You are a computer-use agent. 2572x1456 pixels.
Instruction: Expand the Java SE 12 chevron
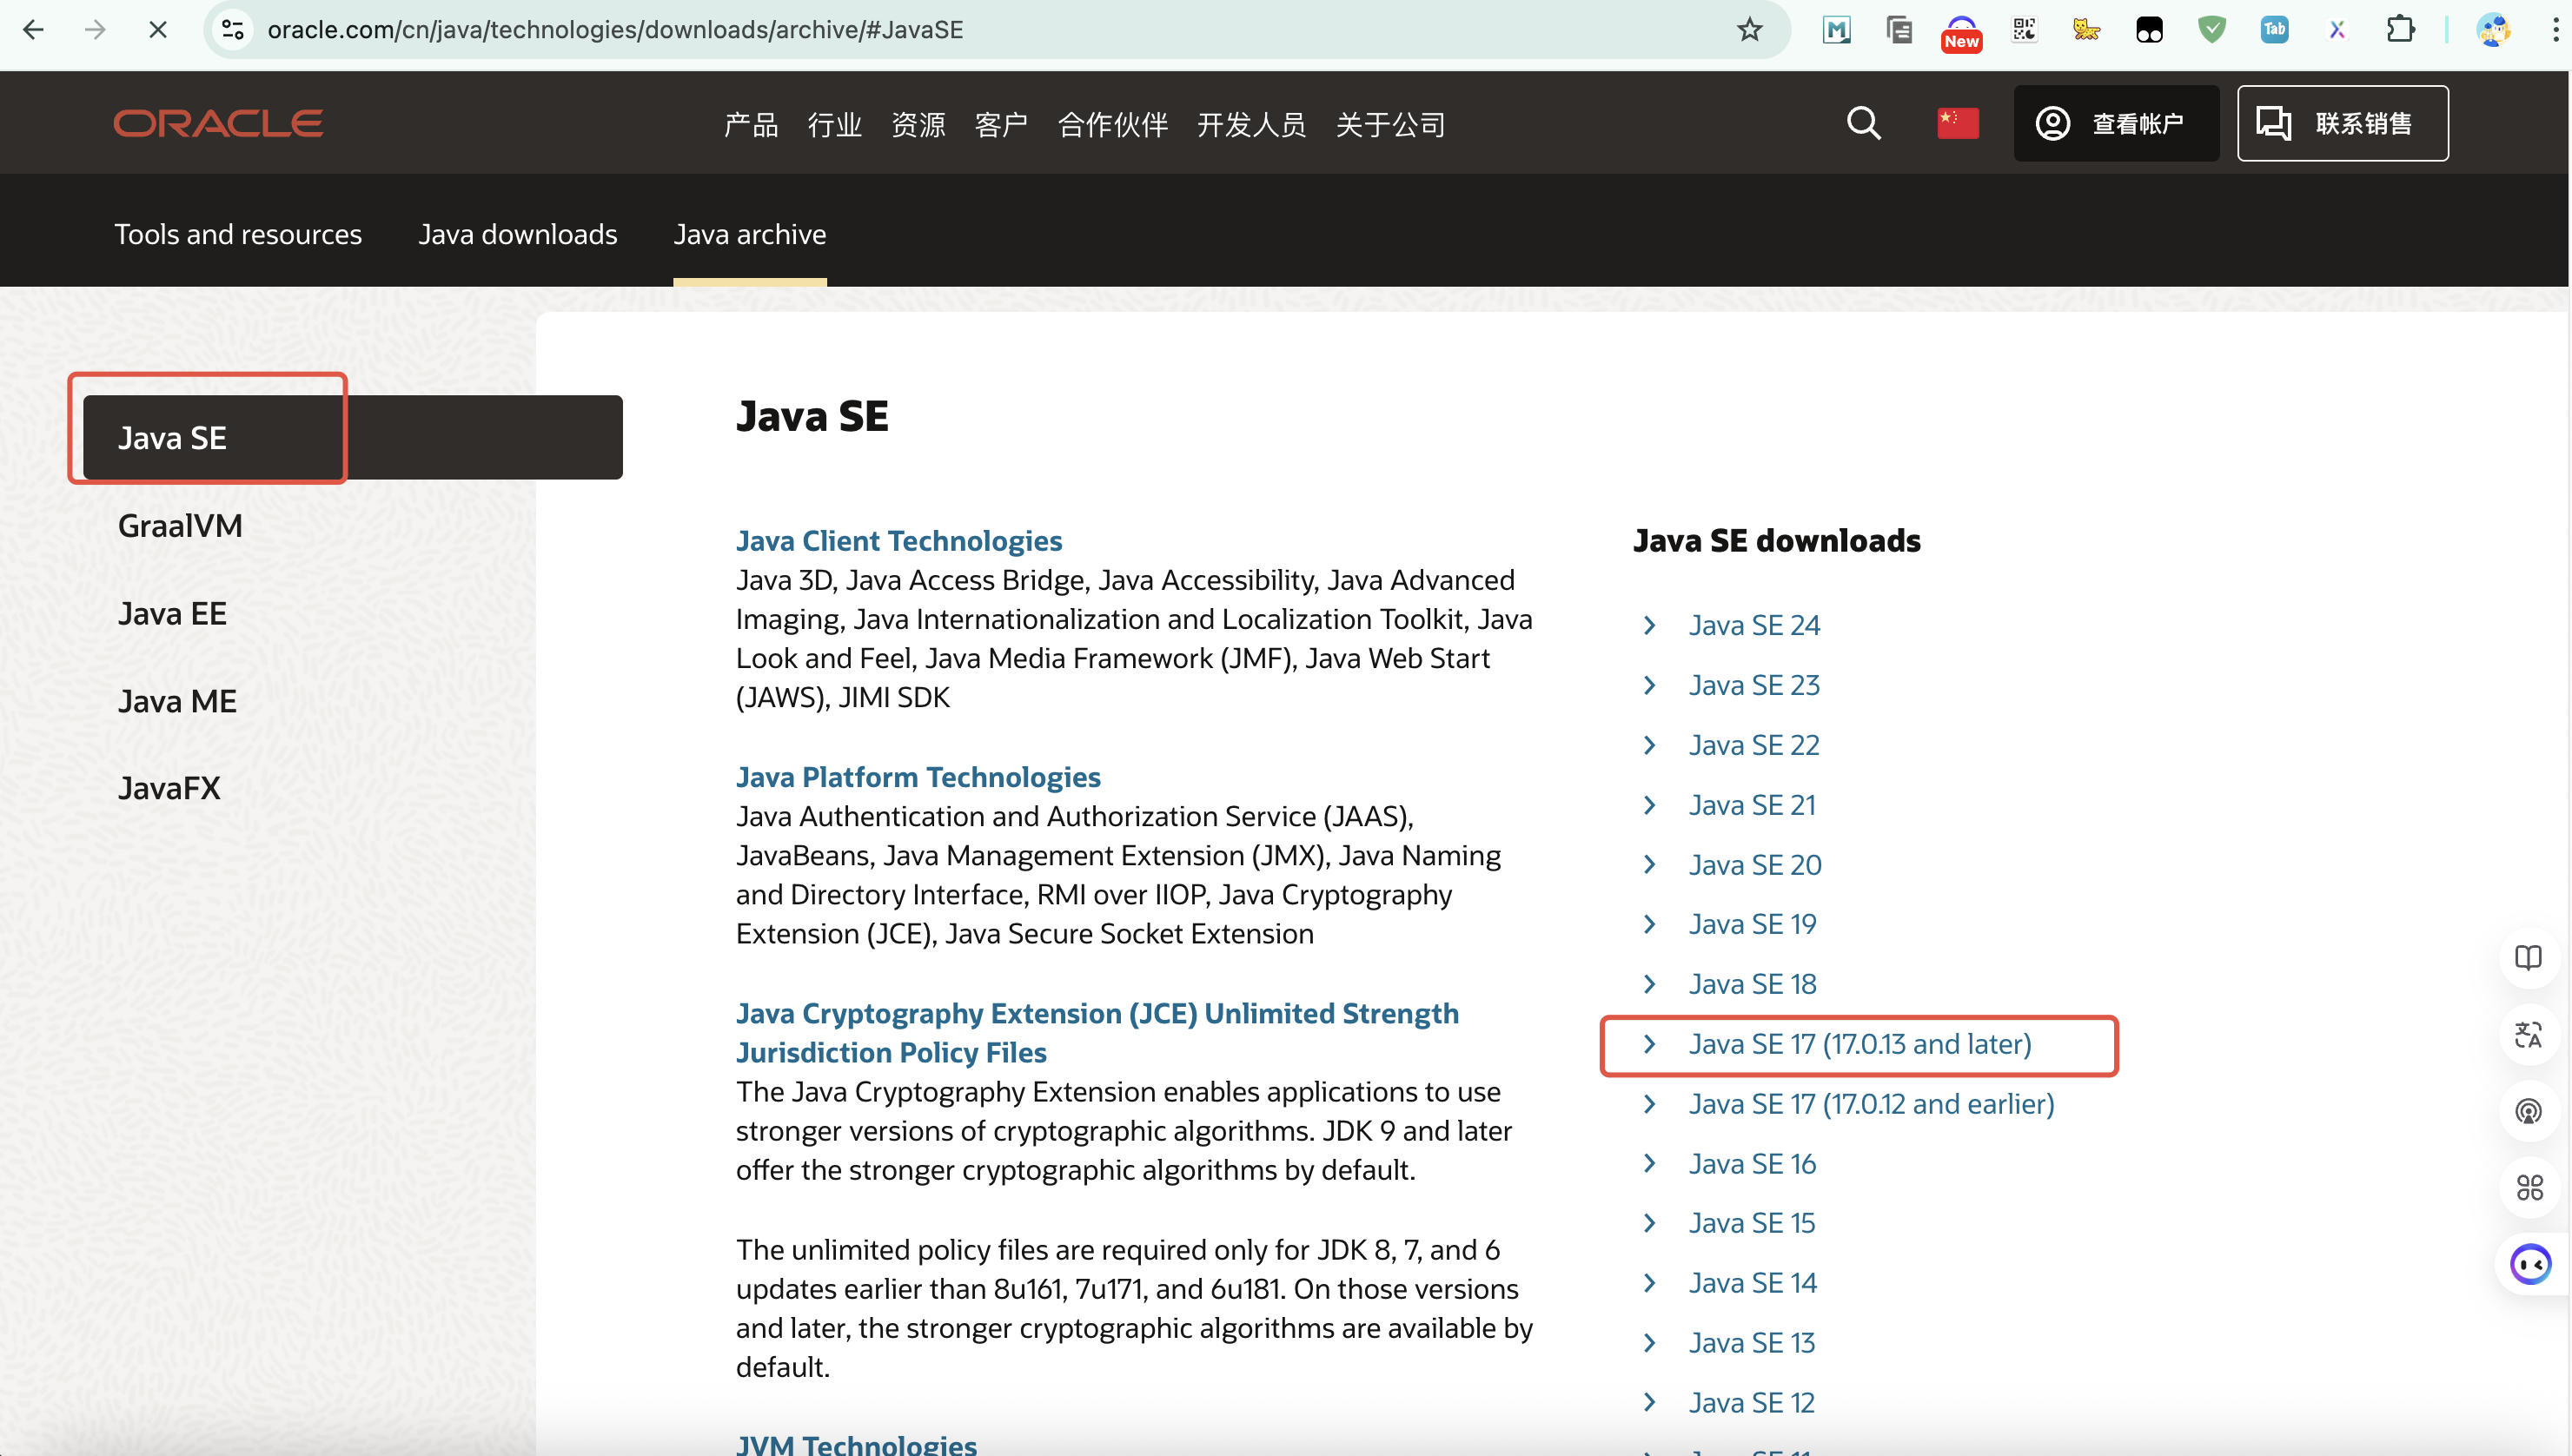1649,1402
